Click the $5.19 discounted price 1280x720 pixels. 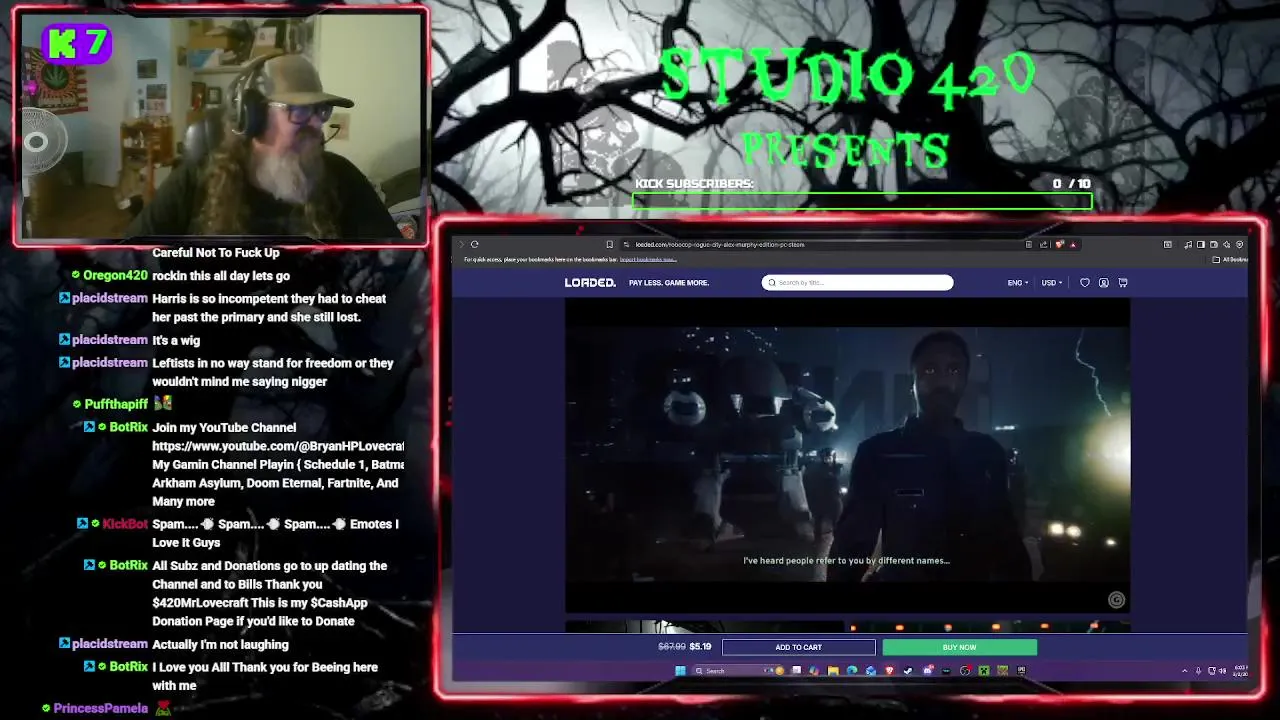700,647
